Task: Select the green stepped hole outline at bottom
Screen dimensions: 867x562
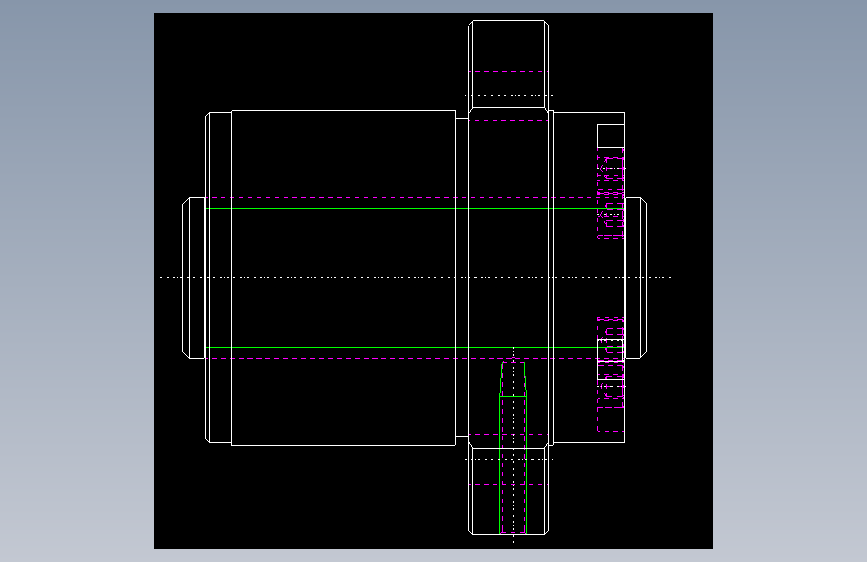Action: point(513,448)
